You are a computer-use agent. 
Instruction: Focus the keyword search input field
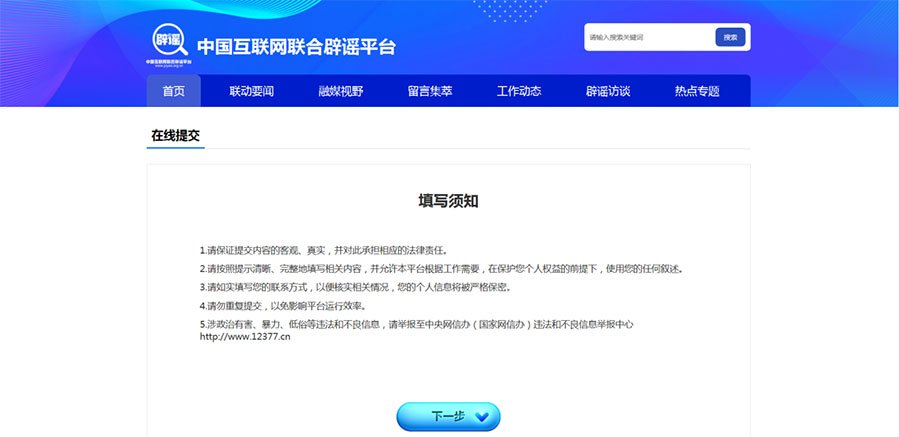tap(647, 37)
